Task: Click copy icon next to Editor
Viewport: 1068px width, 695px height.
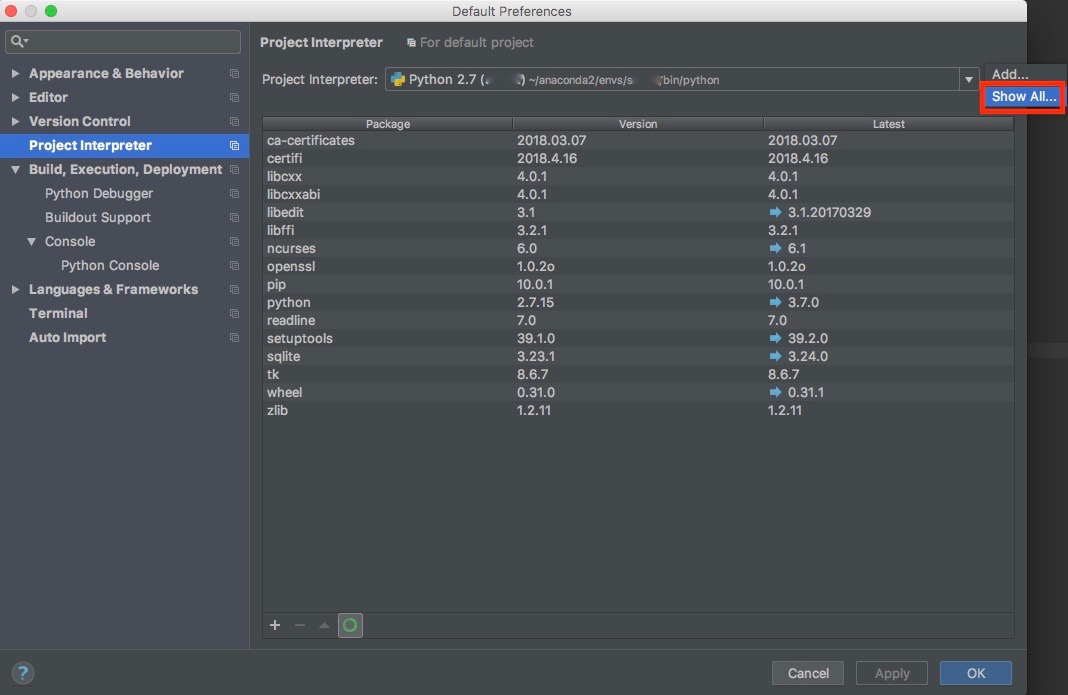Action: 234,97
